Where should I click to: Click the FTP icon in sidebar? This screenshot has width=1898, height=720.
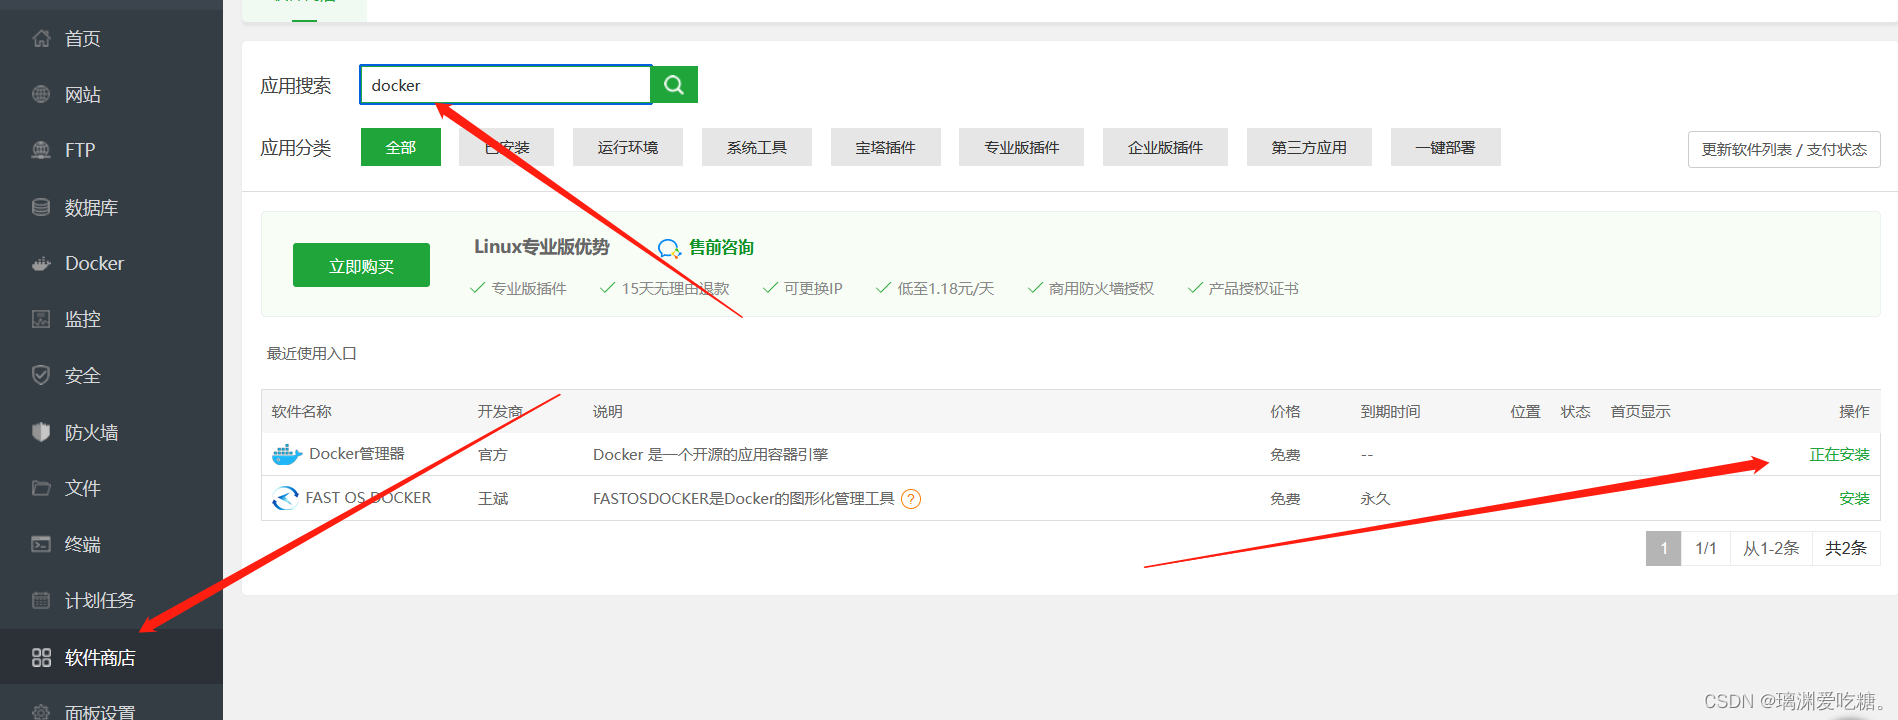coord(41,150)
